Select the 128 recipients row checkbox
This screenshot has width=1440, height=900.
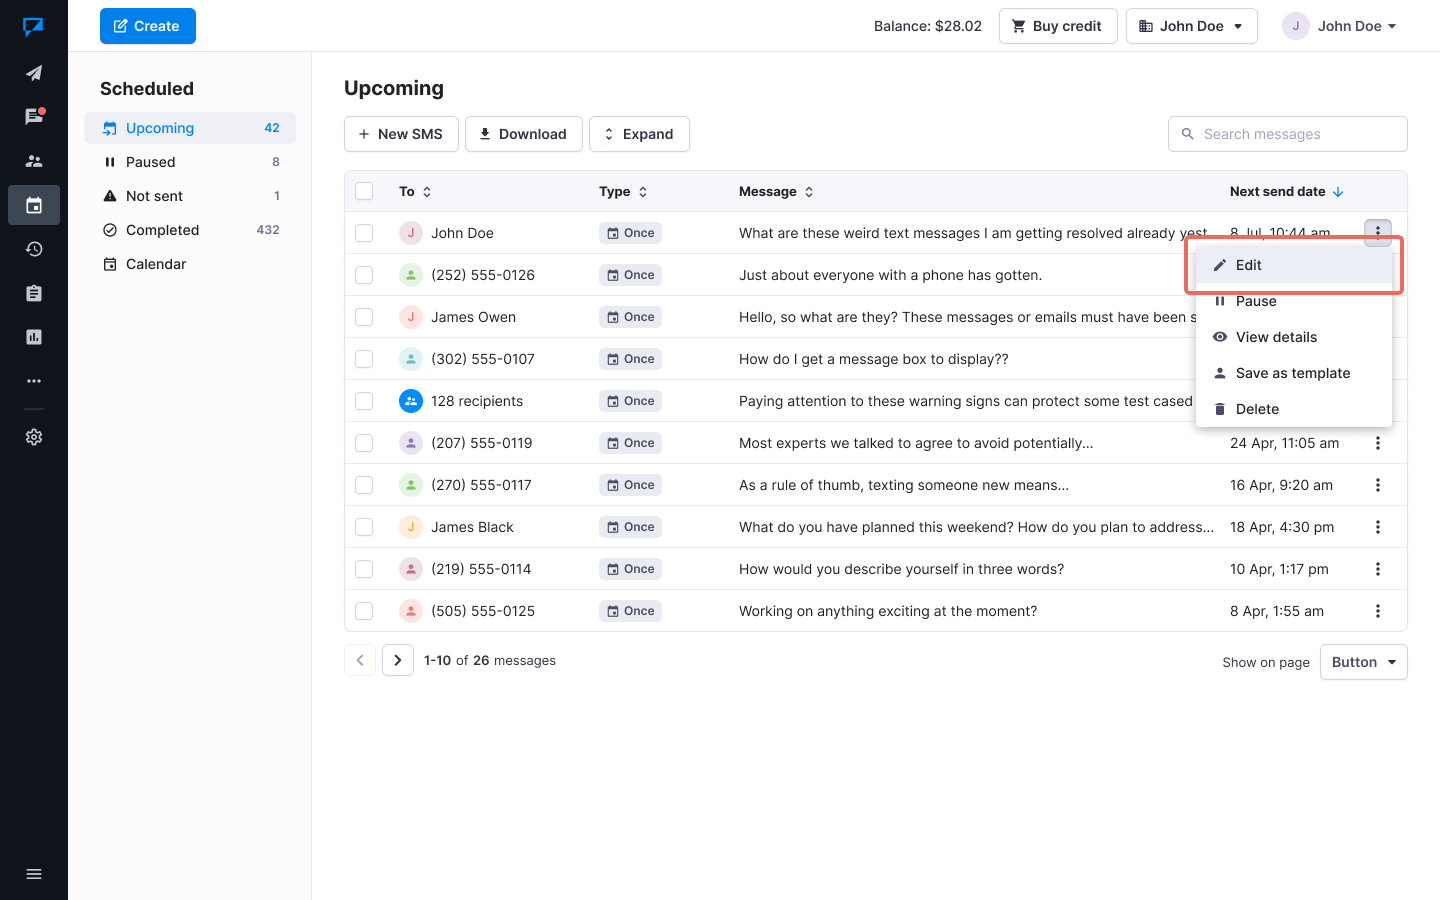tap(364, 401)
